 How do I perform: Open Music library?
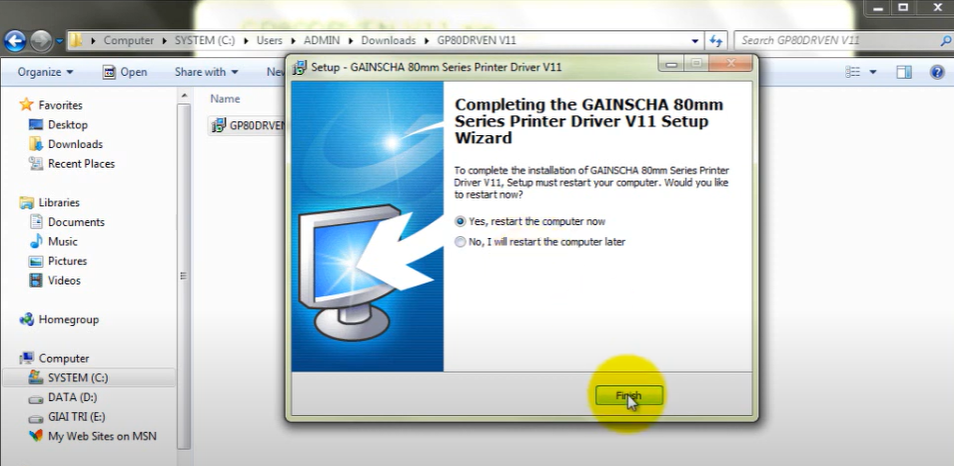(x=54, y=242)
